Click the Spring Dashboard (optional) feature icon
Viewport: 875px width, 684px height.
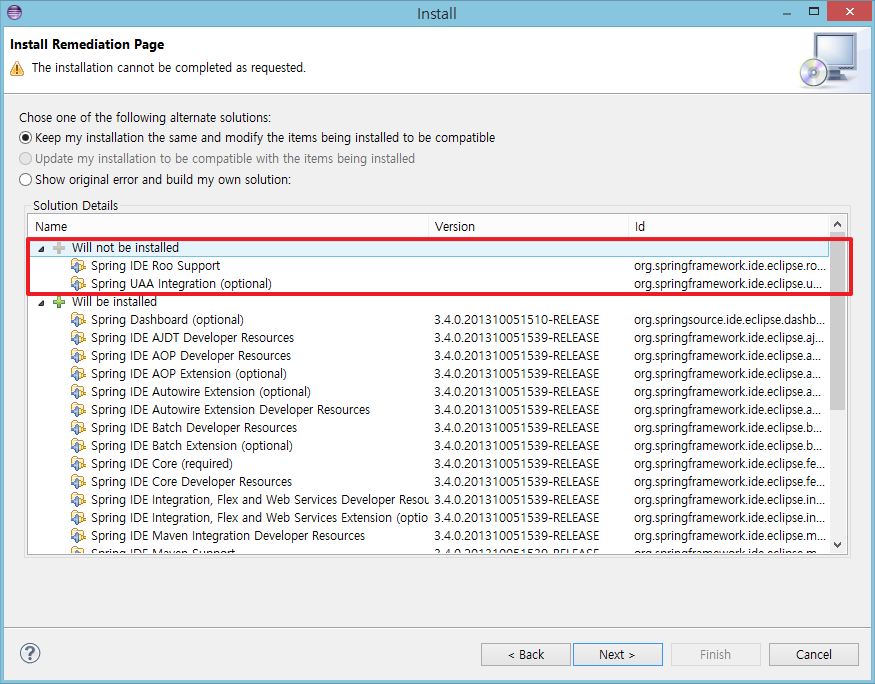pos(78,320)
